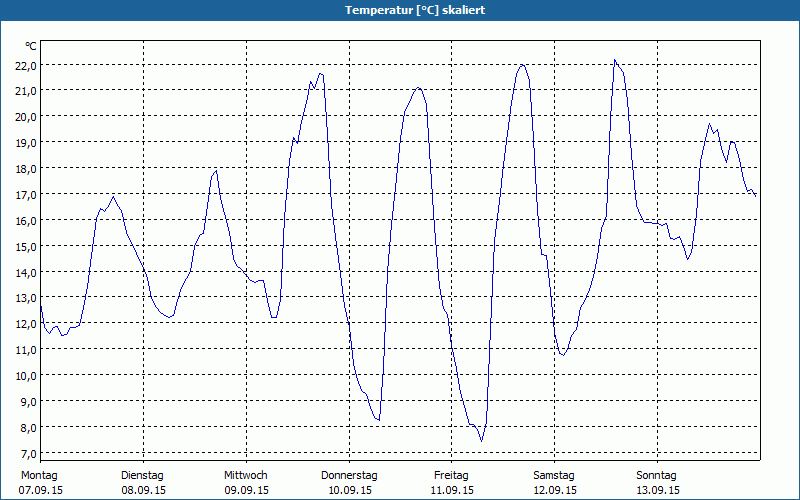Click the 20,0 y-axis label

coord(26,117)
